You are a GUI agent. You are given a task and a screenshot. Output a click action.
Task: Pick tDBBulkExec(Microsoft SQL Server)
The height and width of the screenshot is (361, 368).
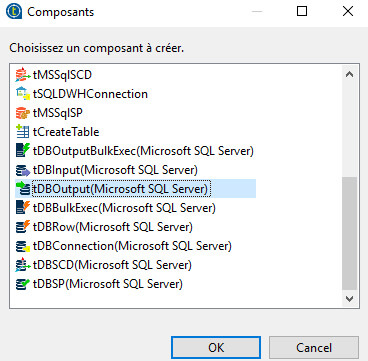(x=124, y=208)
